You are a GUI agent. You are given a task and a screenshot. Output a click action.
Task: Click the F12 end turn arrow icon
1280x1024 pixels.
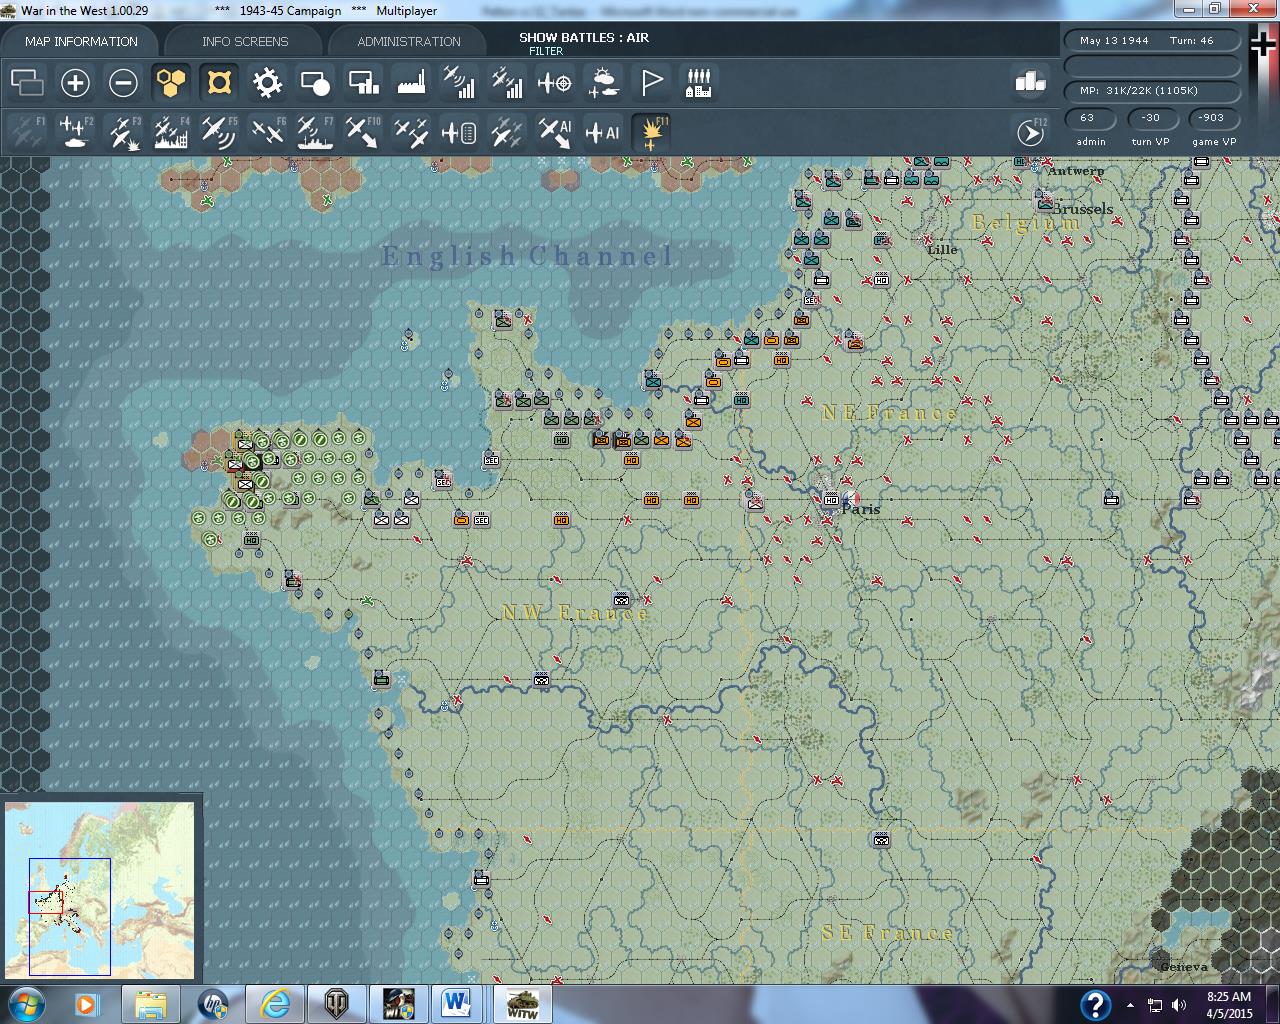click(1031, 132)
